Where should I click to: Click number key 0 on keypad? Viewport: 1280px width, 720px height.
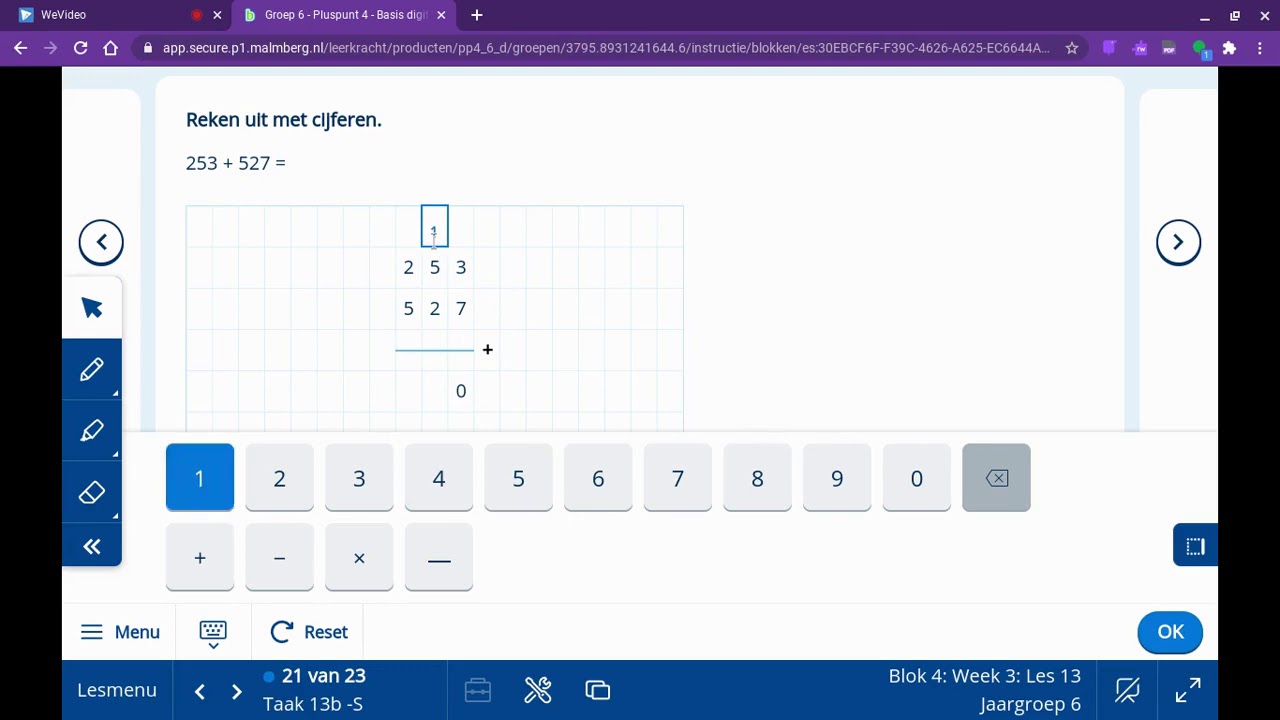click(x=917, y=478)
